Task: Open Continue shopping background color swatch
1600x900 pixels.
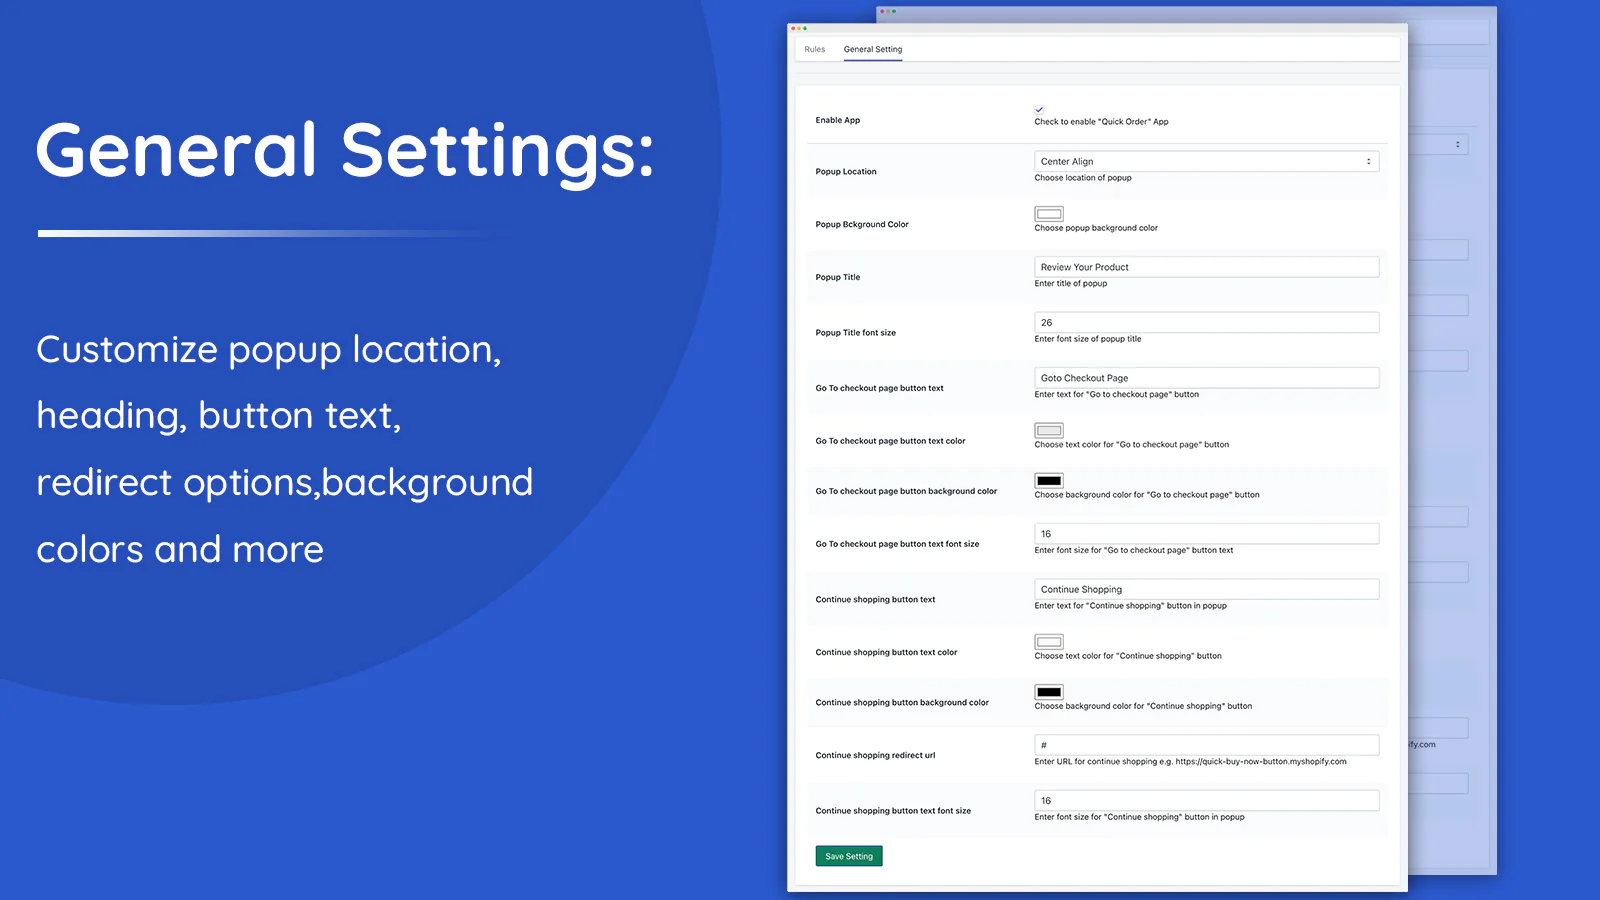Action: click(x=1048, y=692)
